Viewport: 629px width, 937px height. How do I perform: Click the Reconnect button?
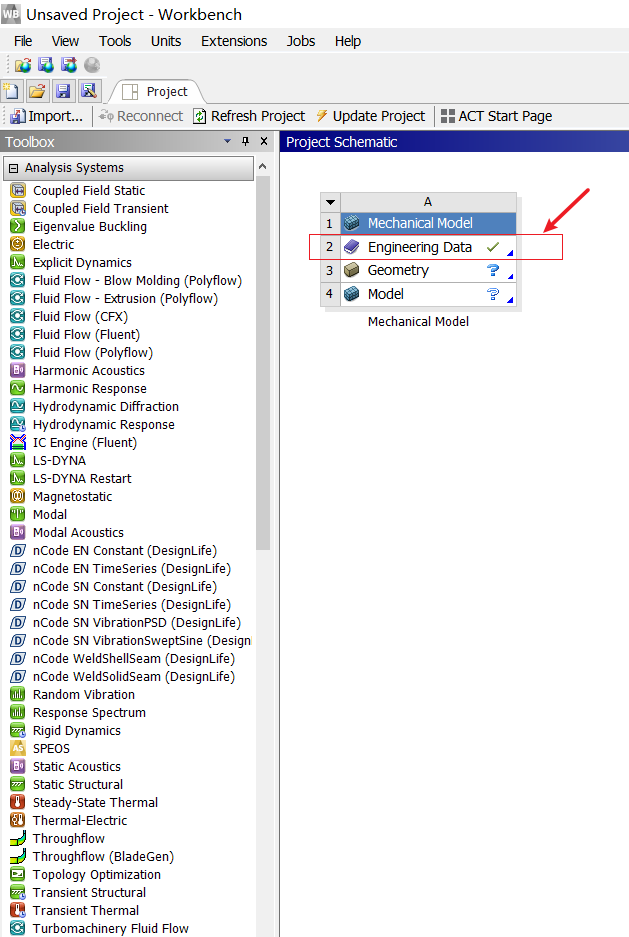pyautogui.click(x=141, y=116)
